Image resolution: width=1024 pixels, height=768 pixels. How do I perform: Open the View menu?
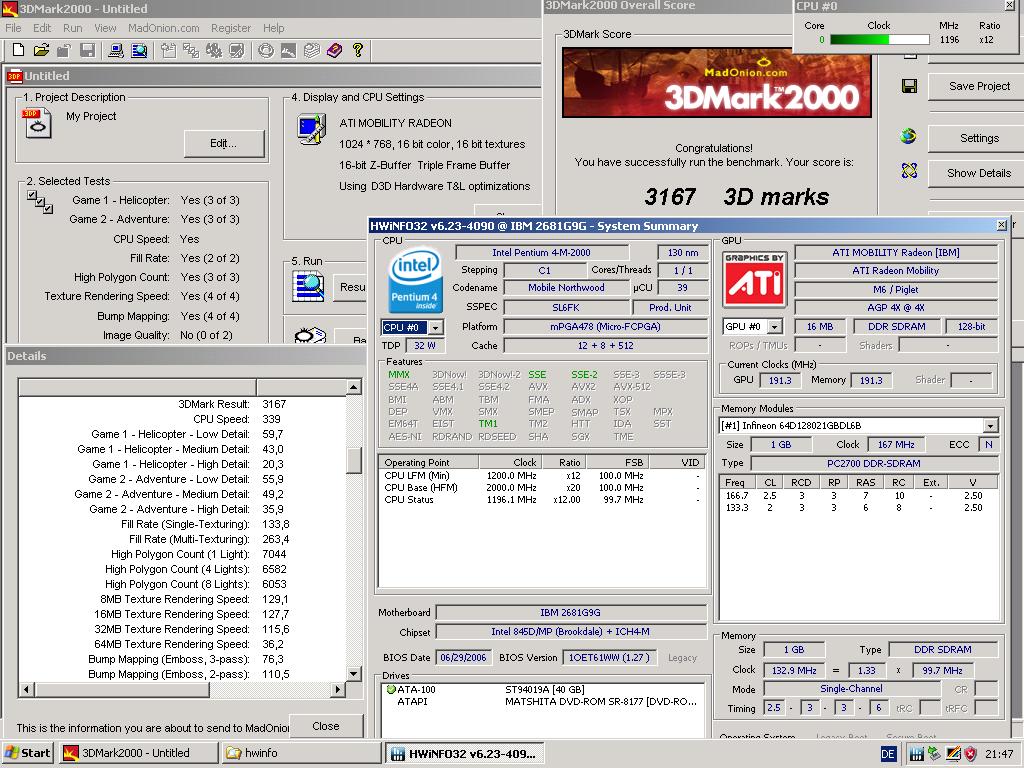click(x=105, y=28)
